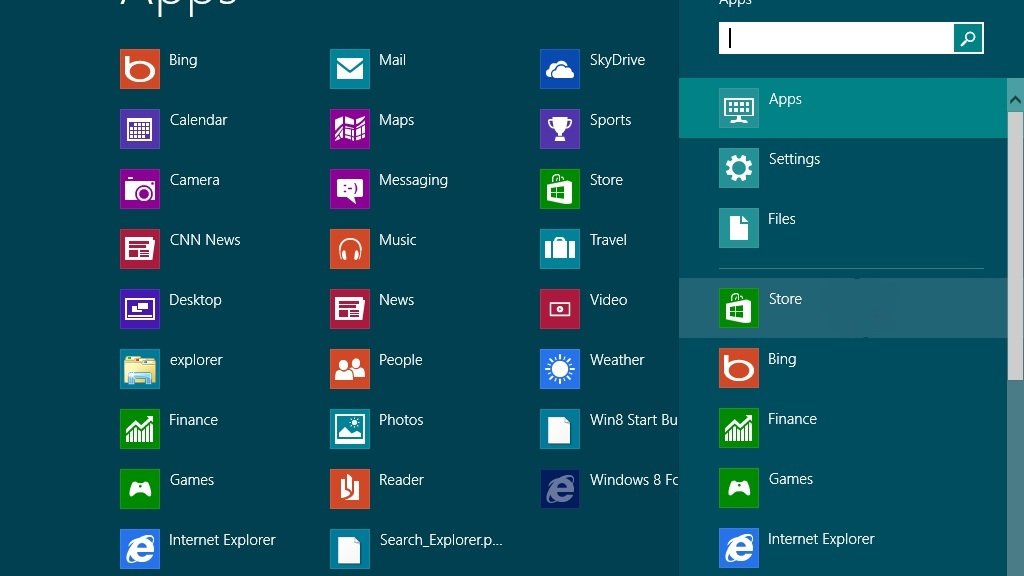Launch the Travel app
This screenshot has height=576, width=1024.
click(x=560, y=249)
